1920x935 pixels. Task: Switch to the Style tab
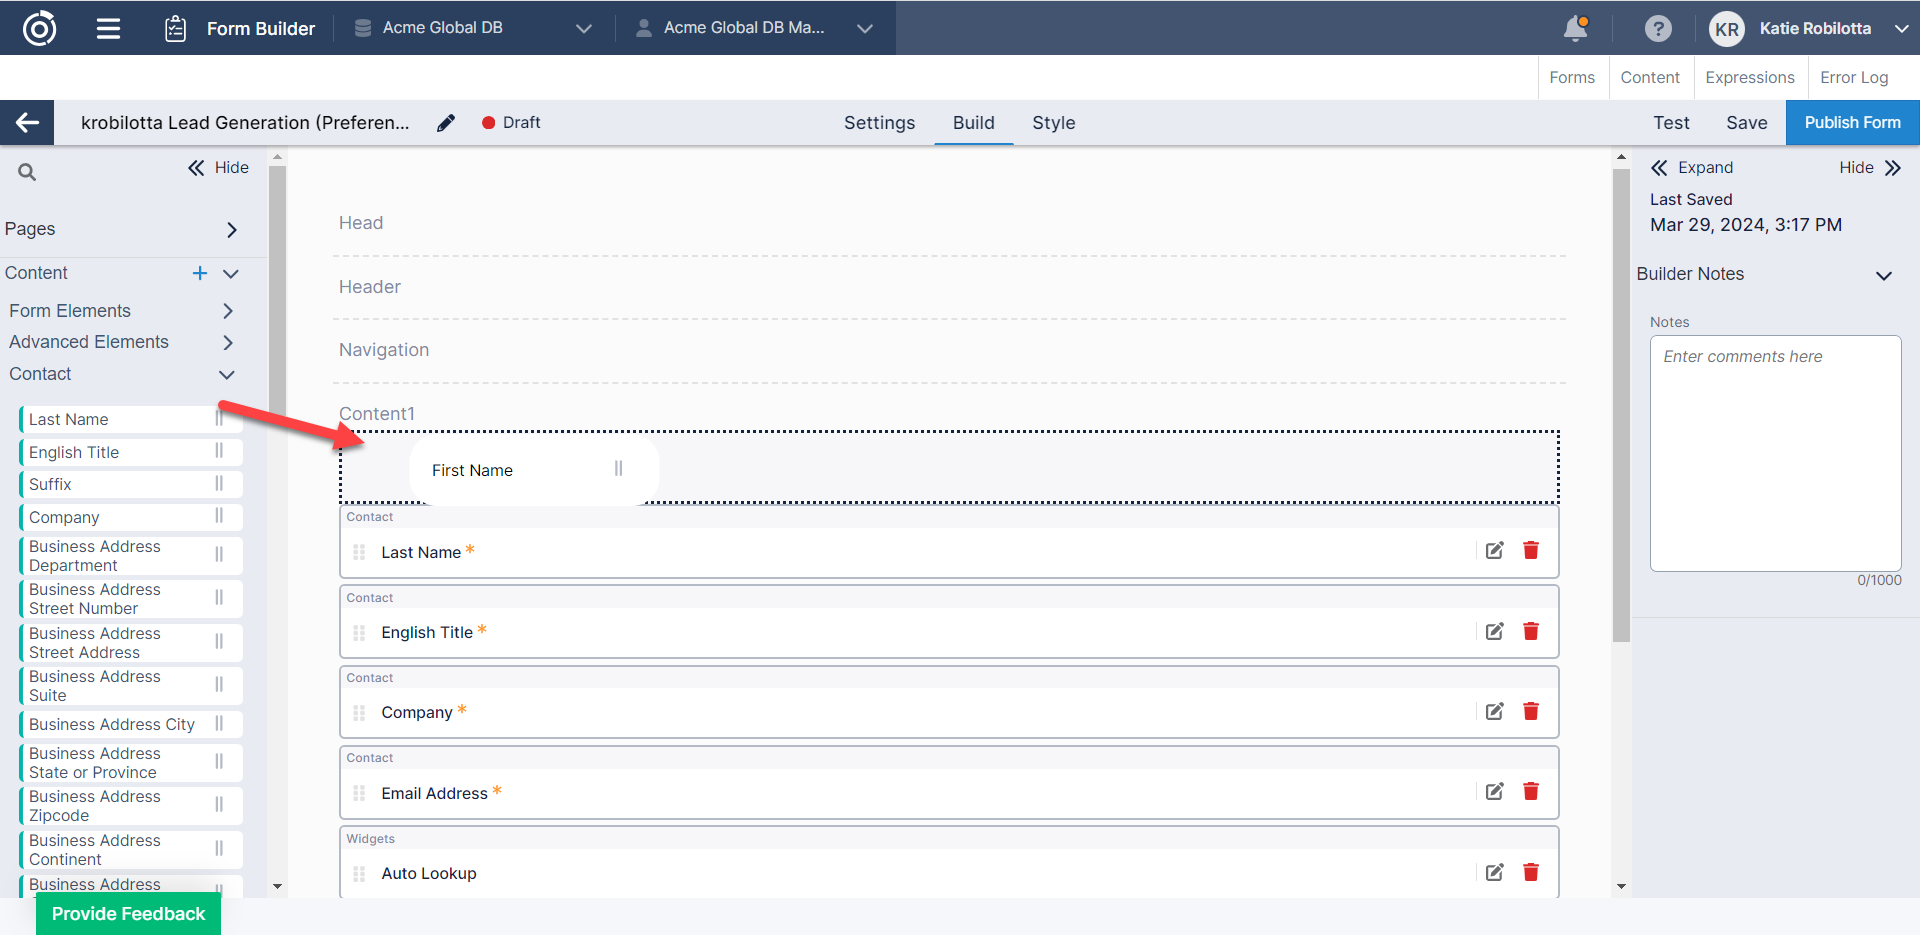tap(1053, 123)
